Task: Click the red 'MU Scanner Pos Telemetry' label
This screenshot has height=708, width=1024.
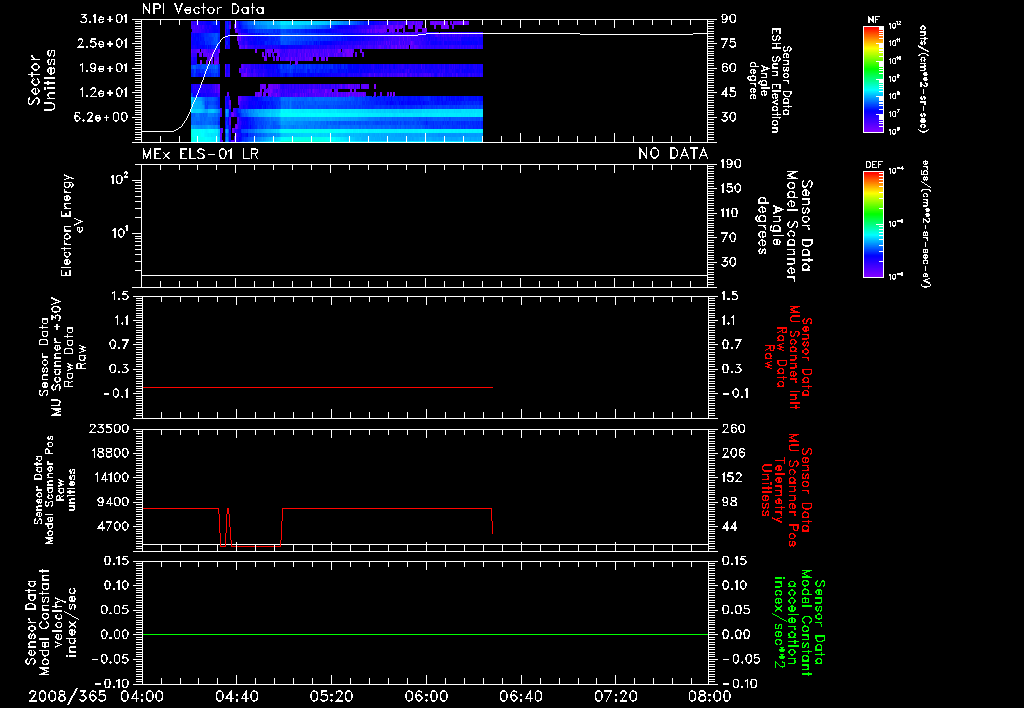Action: click(x=788, y=490)
